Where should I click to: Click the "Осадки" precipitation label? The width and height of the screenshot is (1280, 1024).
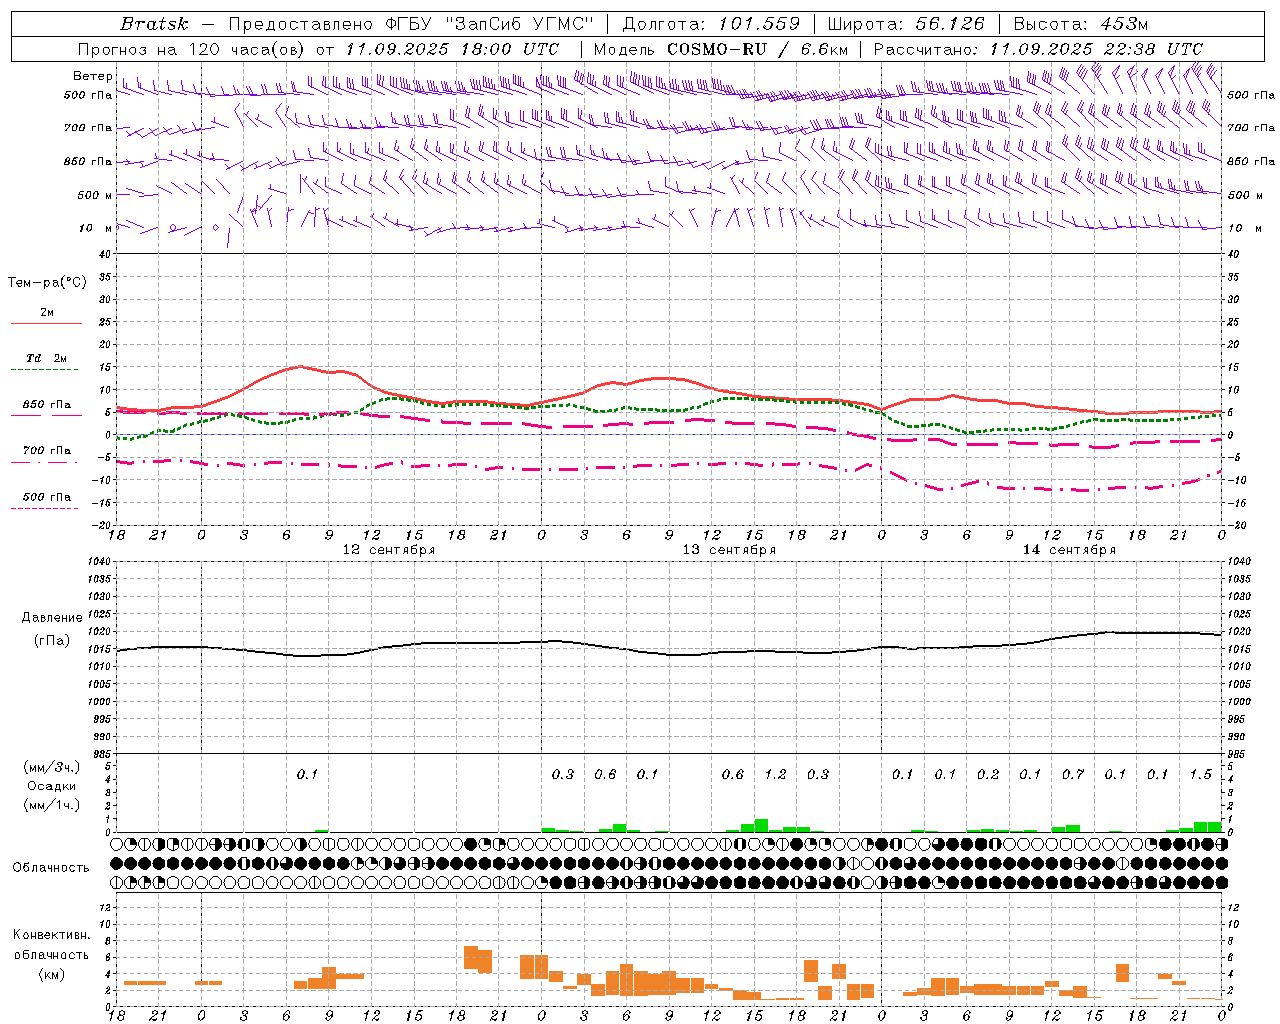pyautogui.click(x=52, y=787)
